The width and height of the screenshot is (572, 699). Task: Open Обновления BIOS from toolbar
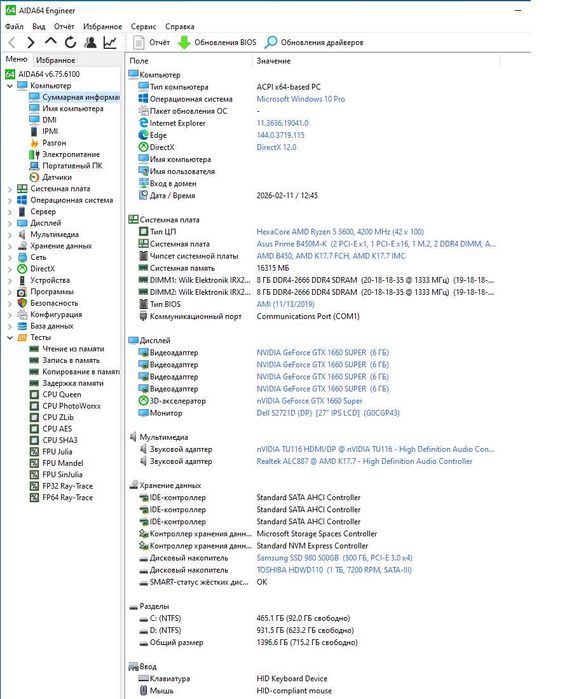pyautogui.click(x=218, y=43)
